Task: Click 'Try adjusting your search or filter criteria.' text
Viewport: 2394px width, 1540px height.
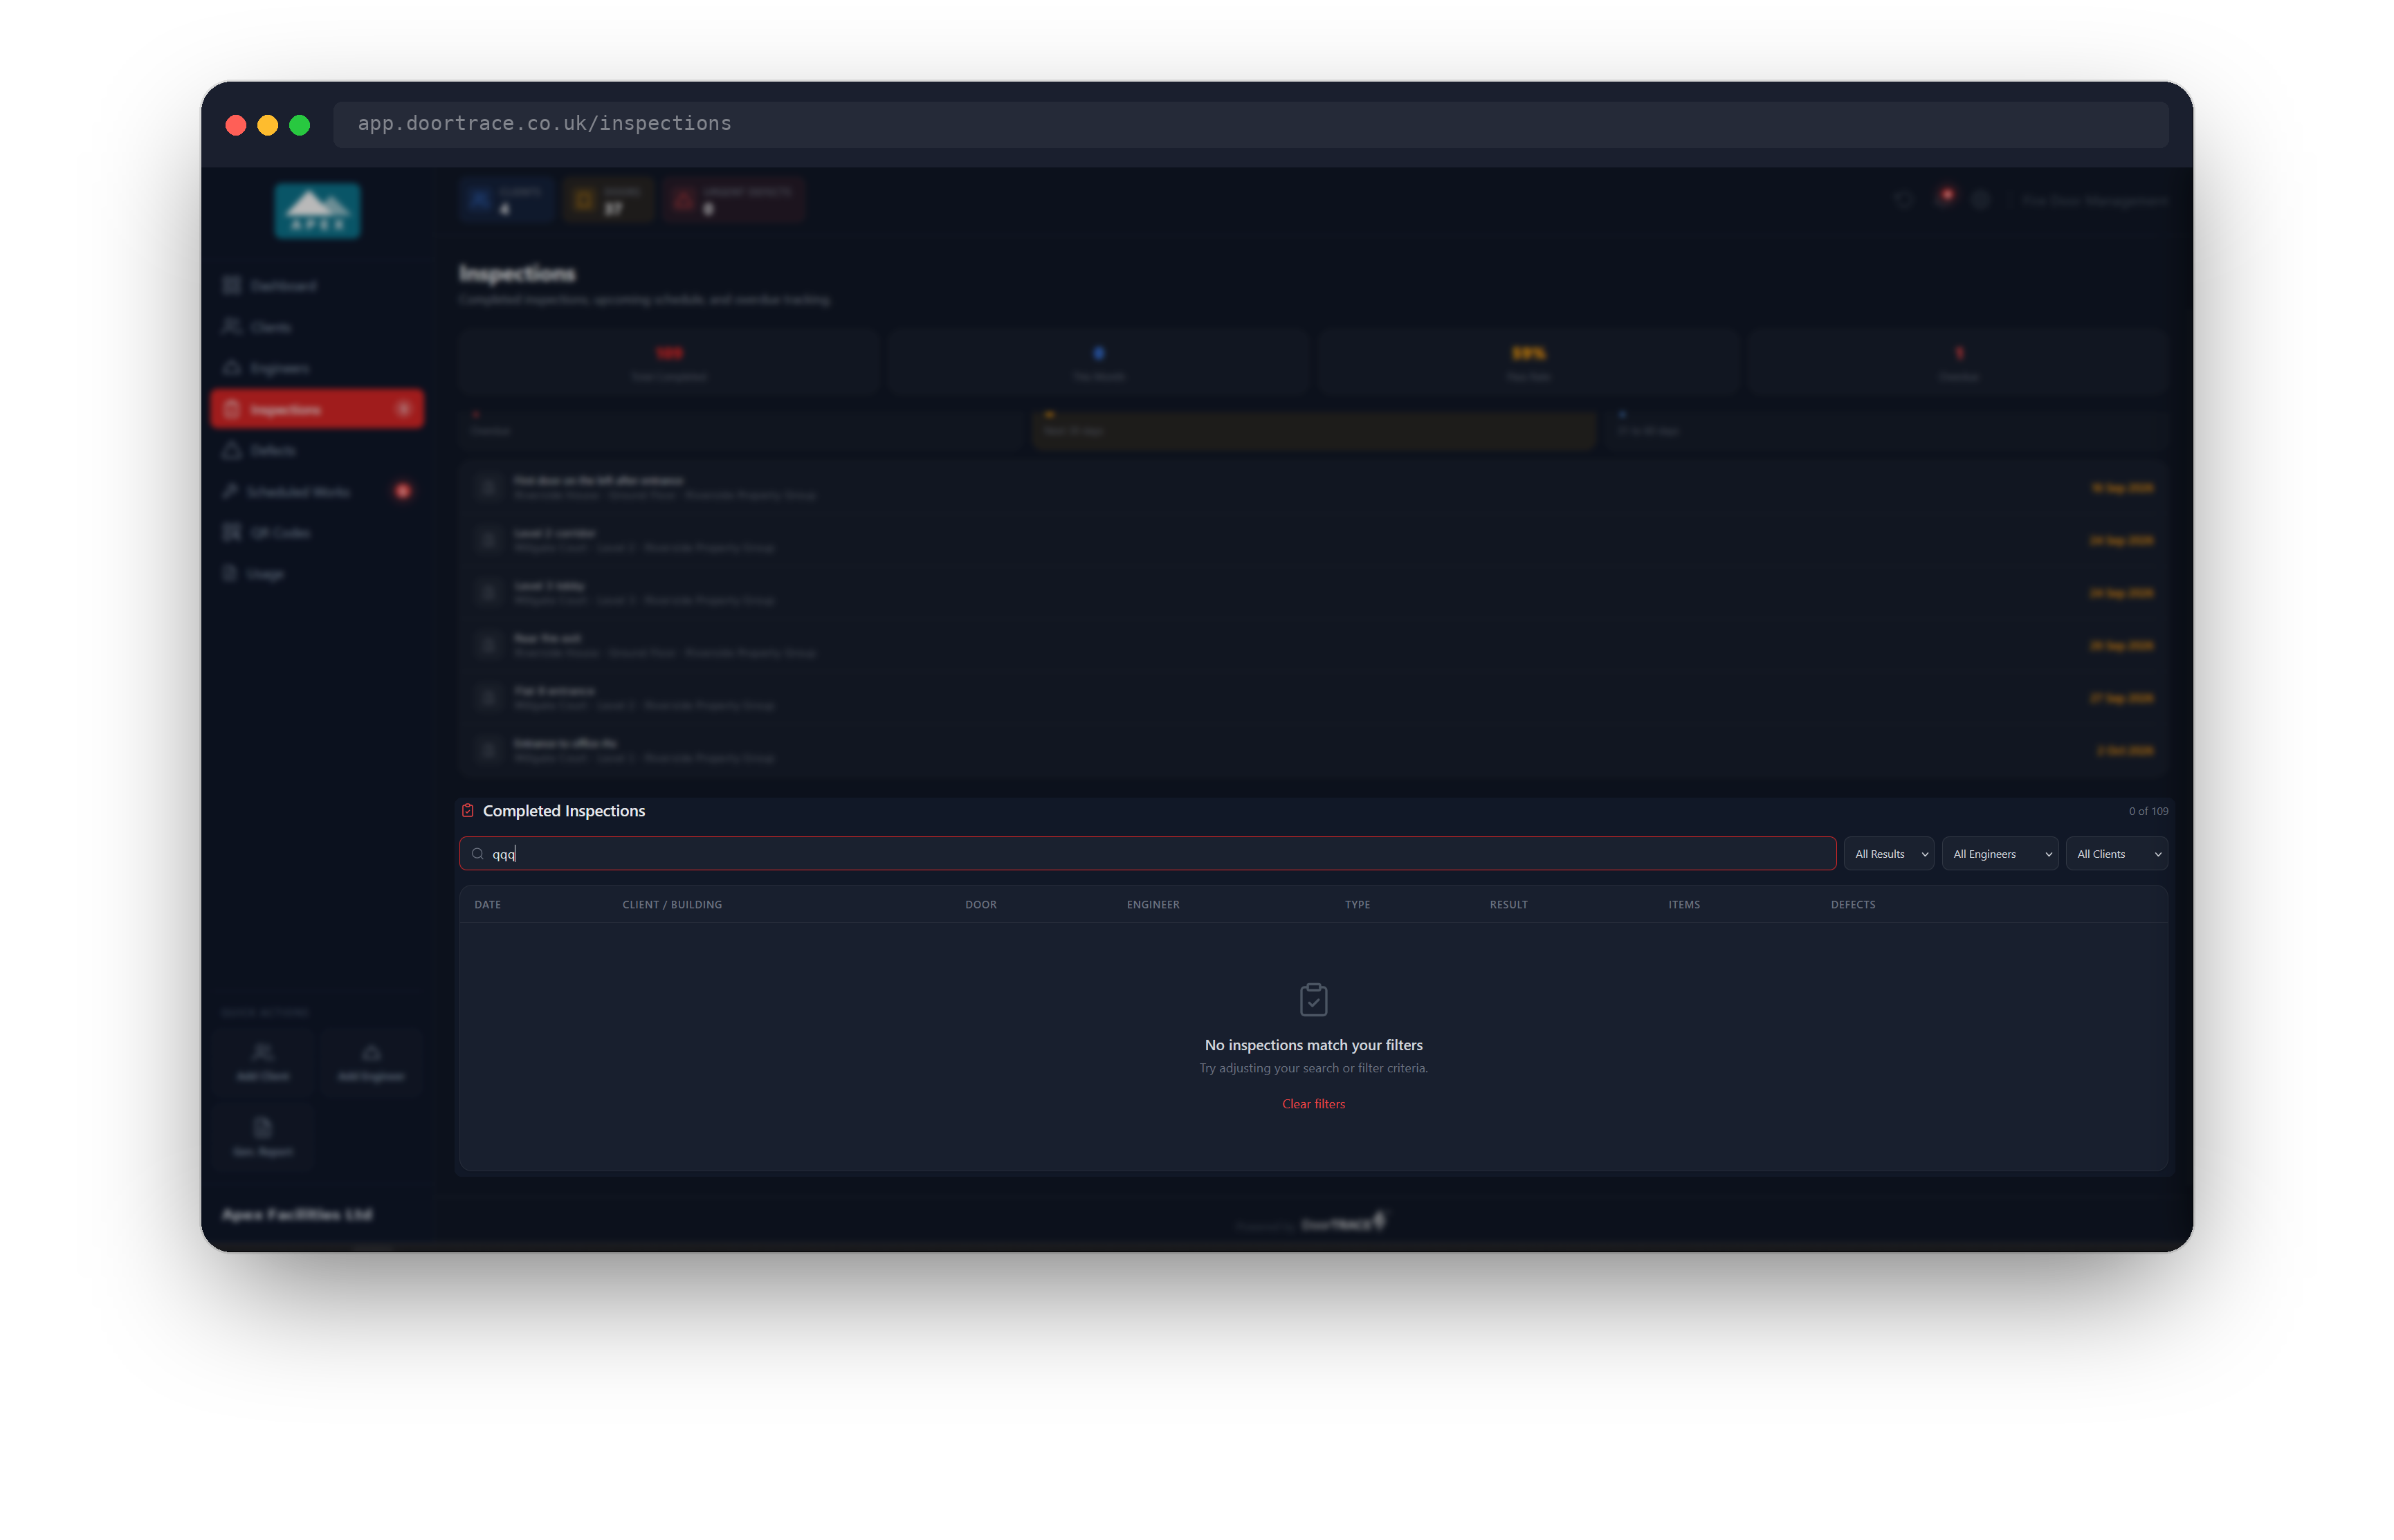Action: click(x=1313, y=1069)
